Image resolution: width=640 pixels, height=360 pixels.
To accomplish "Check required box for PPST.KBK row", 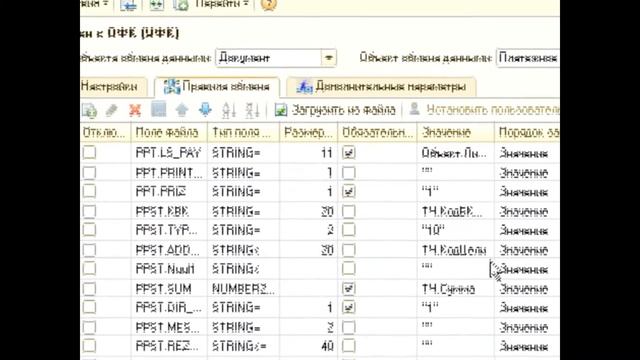I will click(x=349, y=211).
